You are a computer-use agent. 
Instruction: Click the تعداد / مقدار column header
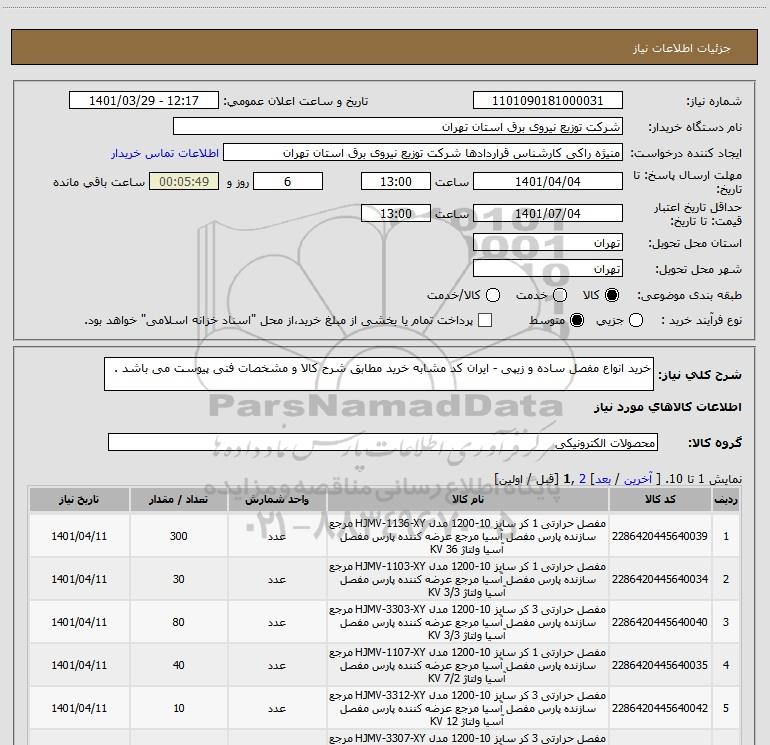[178, 499]
